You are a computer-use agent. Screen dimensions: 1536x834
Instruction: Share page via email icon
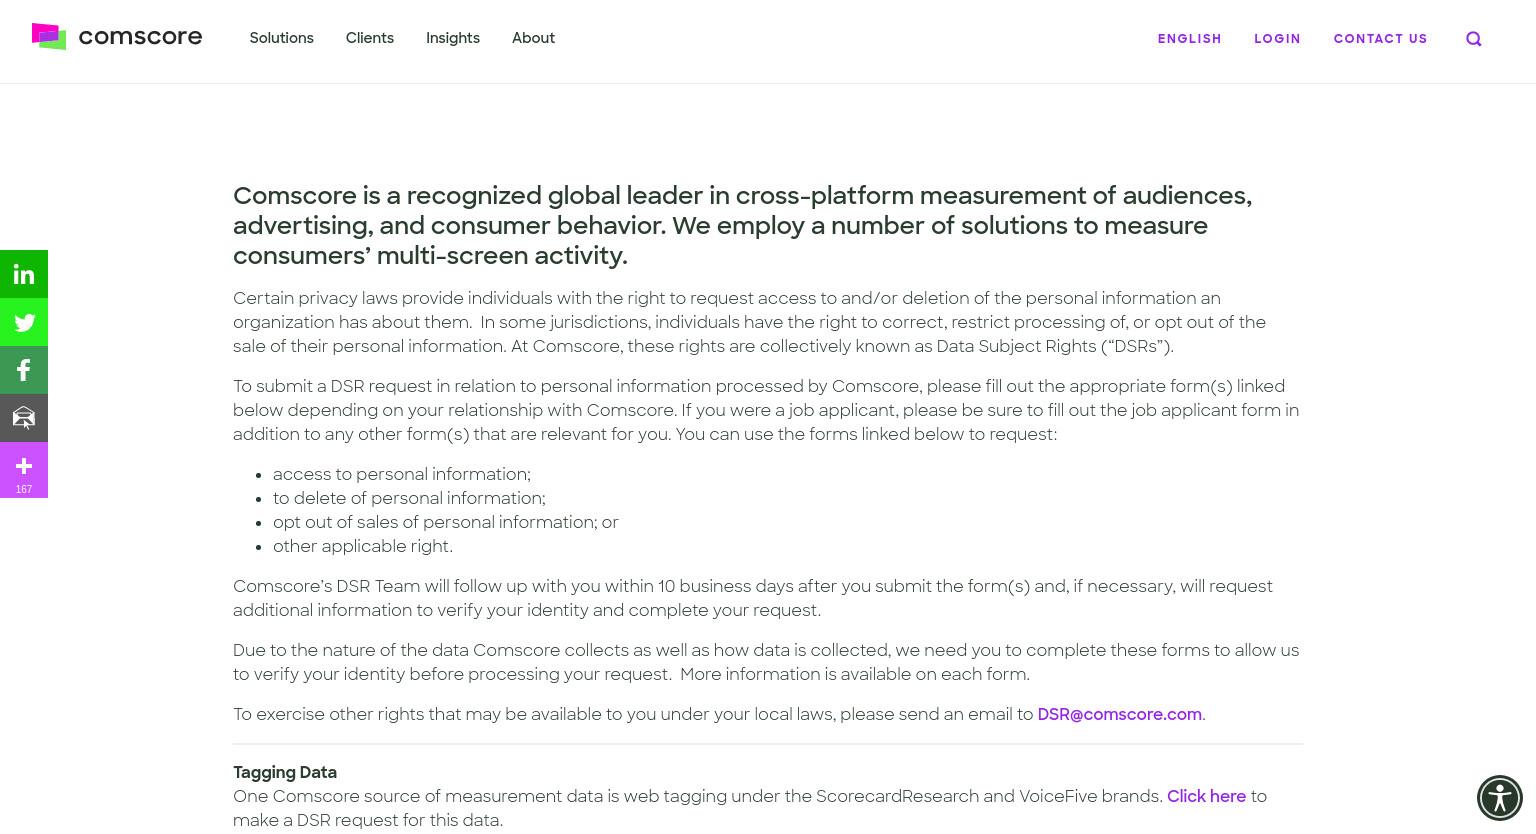(x=24, y=418)
